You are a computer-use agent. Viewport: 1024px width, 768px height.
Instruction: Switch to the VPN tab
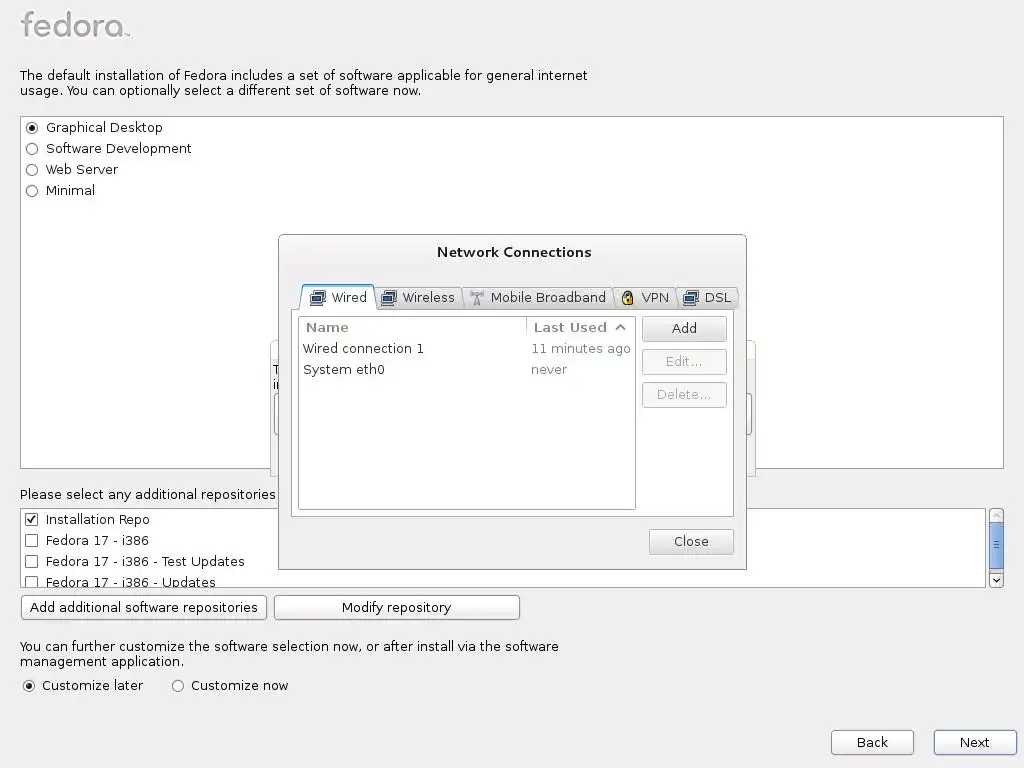click(x=645, y=298)
